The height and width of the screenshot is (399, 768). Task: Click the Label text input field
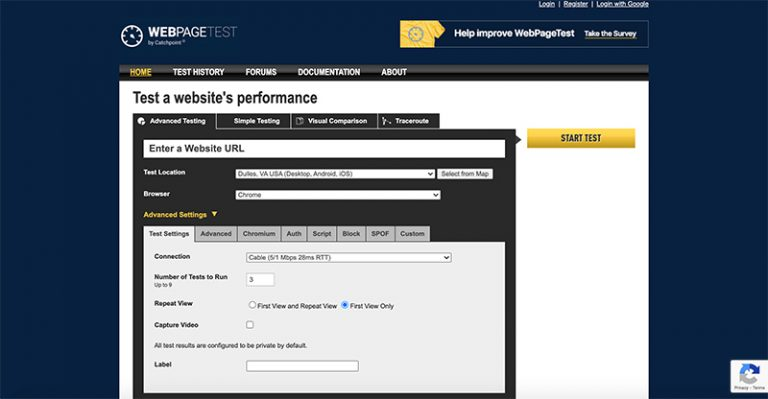302,366
